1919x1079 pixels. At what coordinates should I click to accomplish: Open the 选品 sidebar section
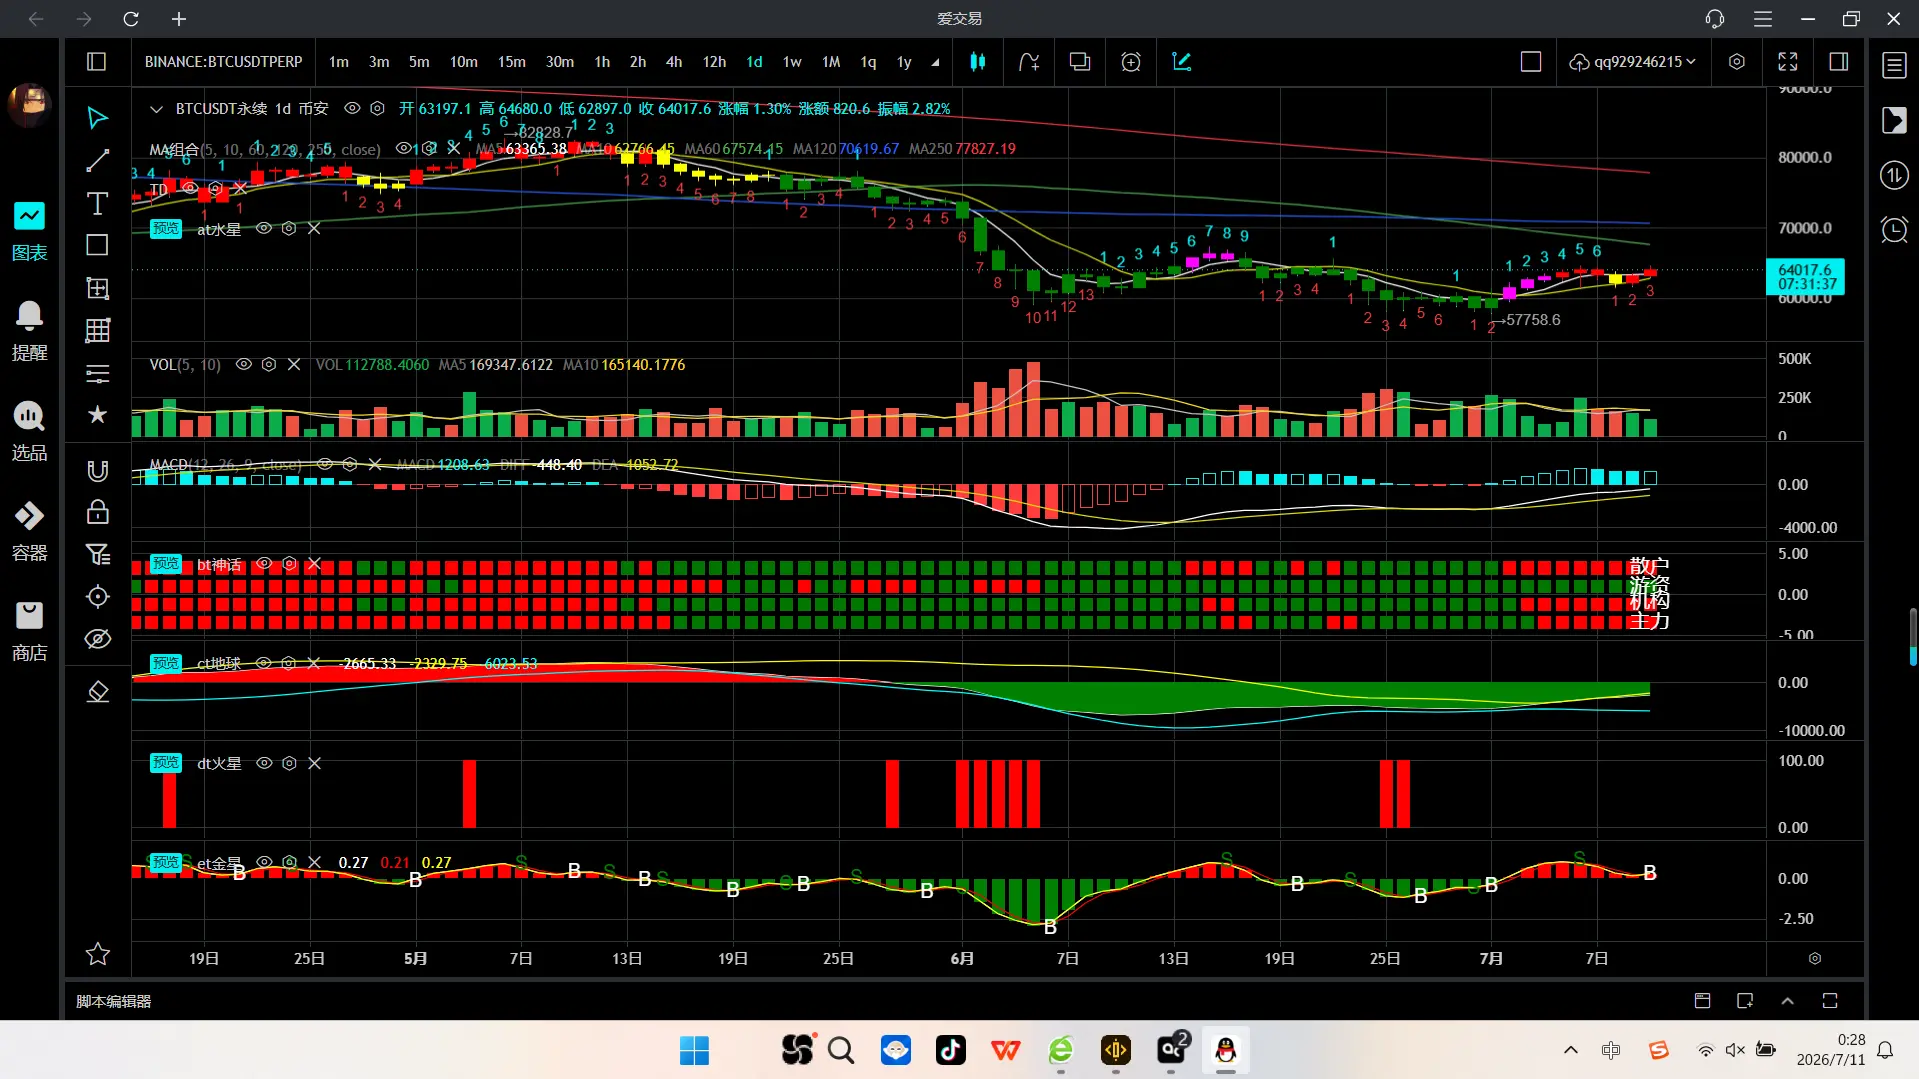29,432
